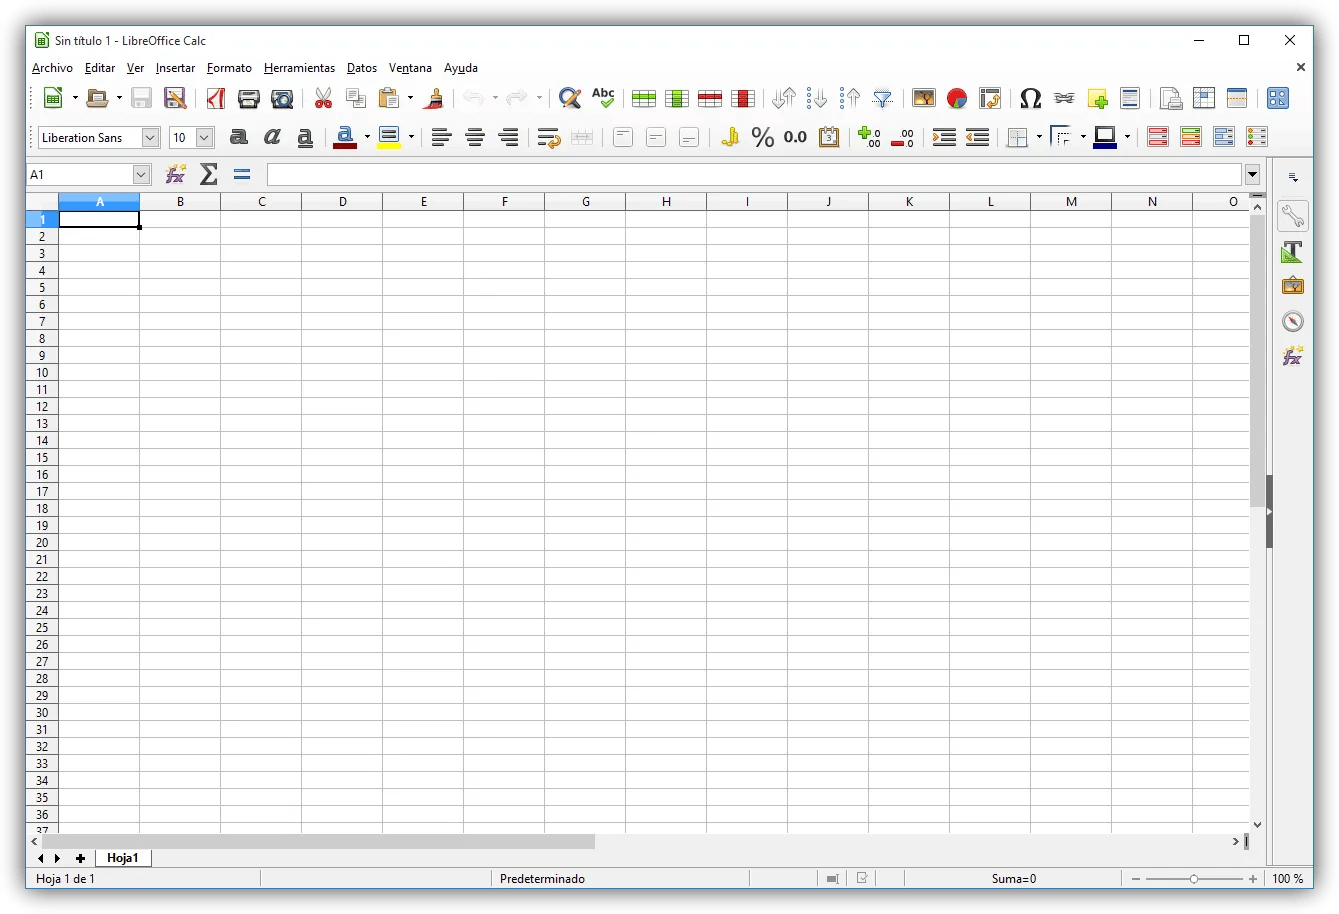Click the Sum sigma icon
This screenshot has height=914, width=1339.
pyautogui.click(x=208, y=174)
